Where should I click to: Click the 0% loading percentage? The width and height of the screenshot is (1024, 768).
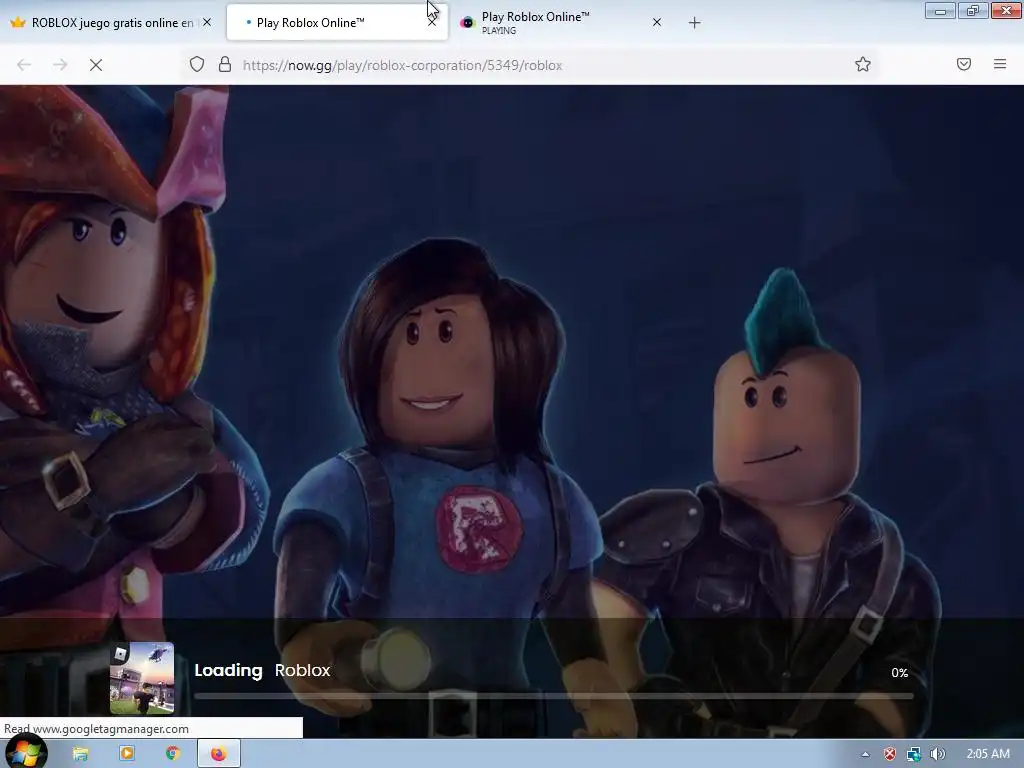click(x=899, y=673)
